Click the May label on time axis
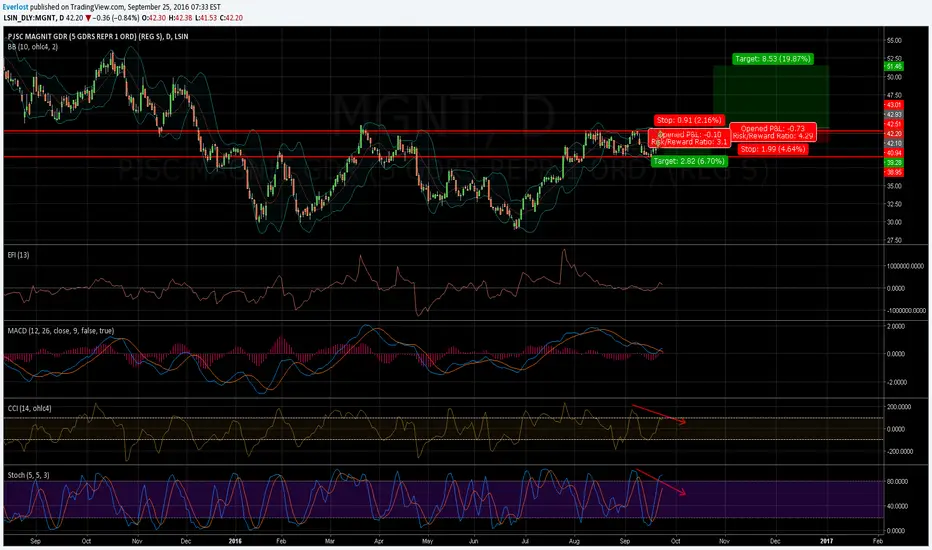 click(427, 541)
